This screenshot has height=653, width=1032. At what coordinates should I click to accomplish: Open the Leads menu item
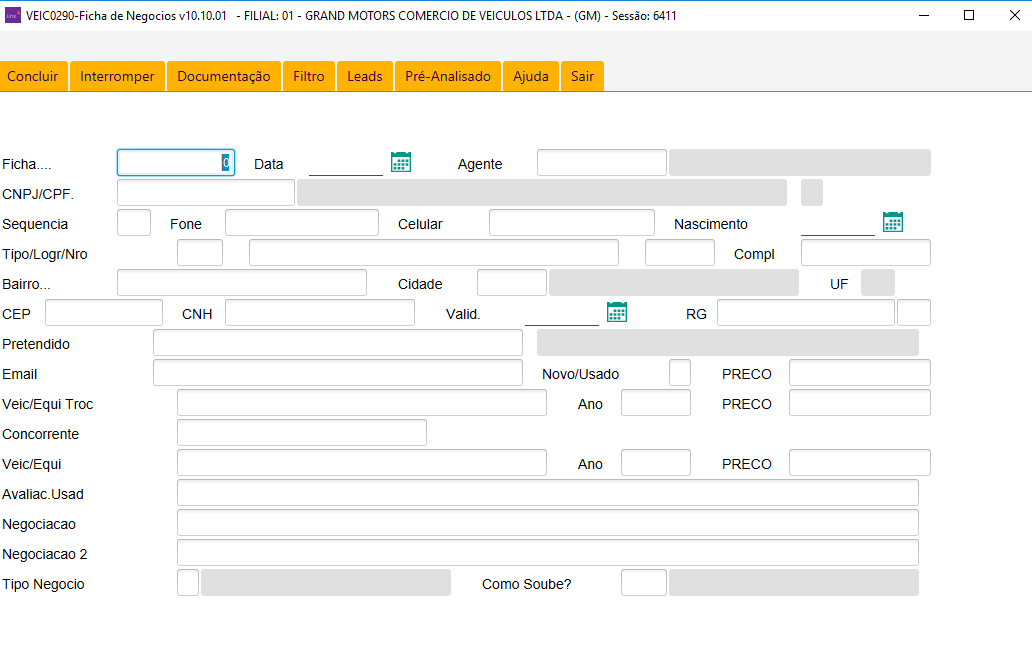coord(365,76)
